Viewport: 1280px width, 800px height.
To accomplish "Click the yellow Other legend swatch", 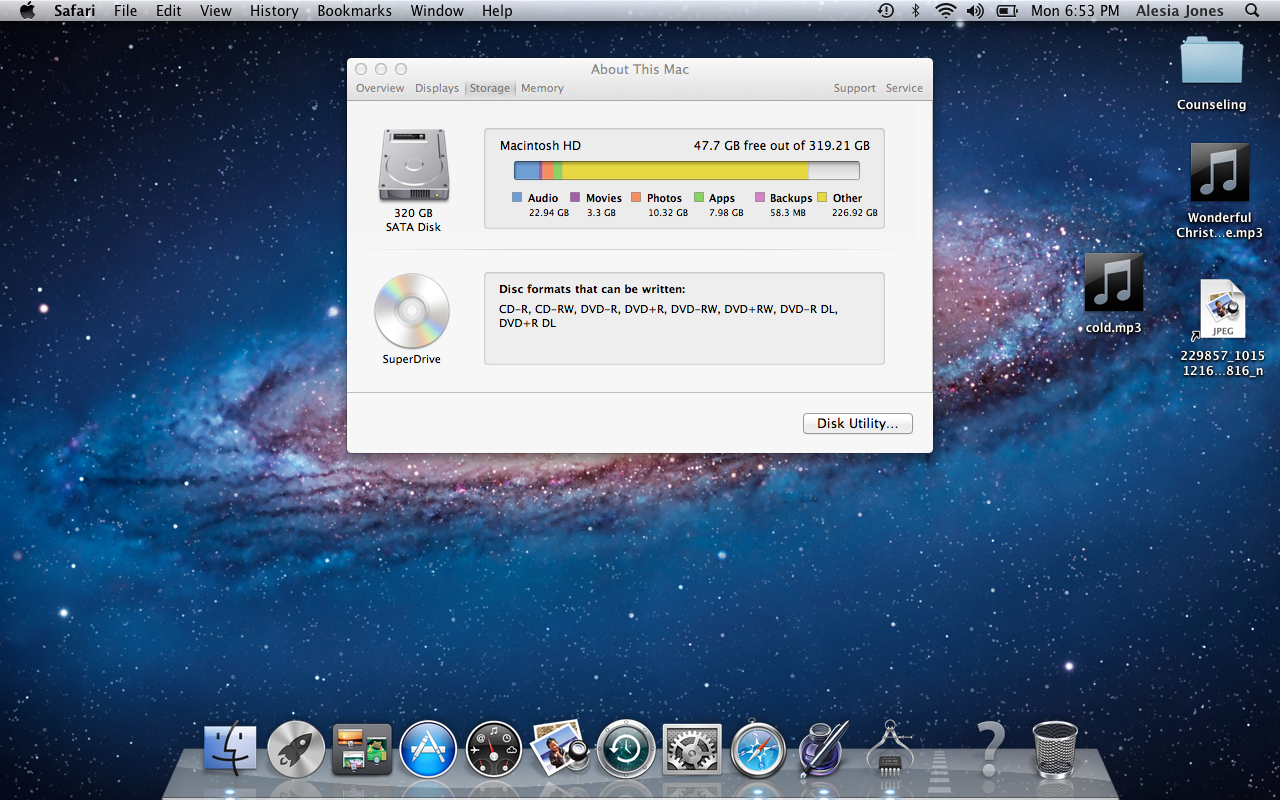I will [822, 198].
